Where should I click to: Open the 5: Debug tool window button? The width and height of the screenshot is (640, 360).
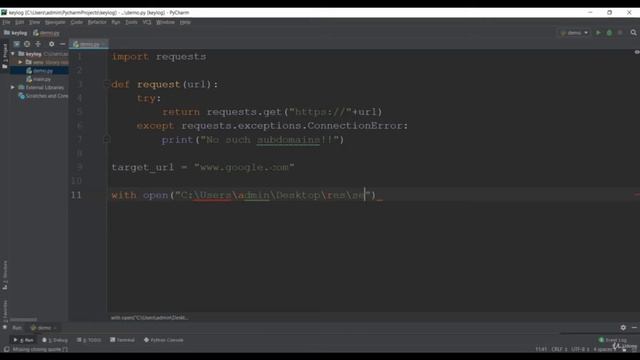[x=55, y=340]
